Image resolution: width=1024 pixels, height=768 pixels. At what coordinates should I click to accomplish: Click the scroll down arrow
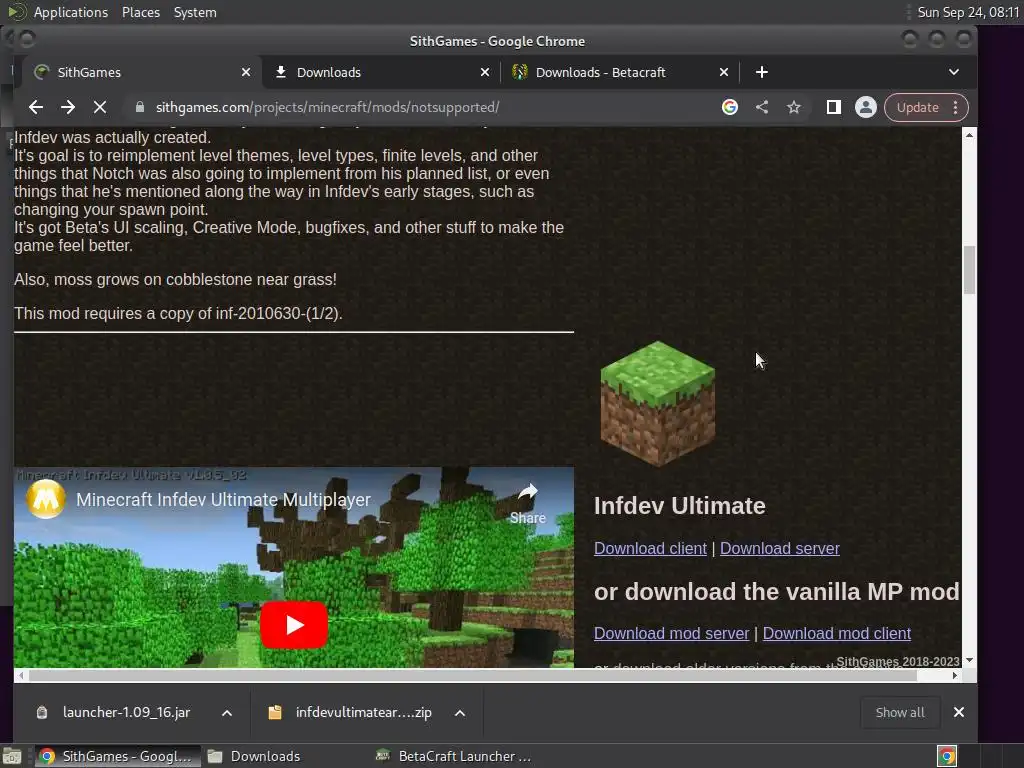click(969, 660)
